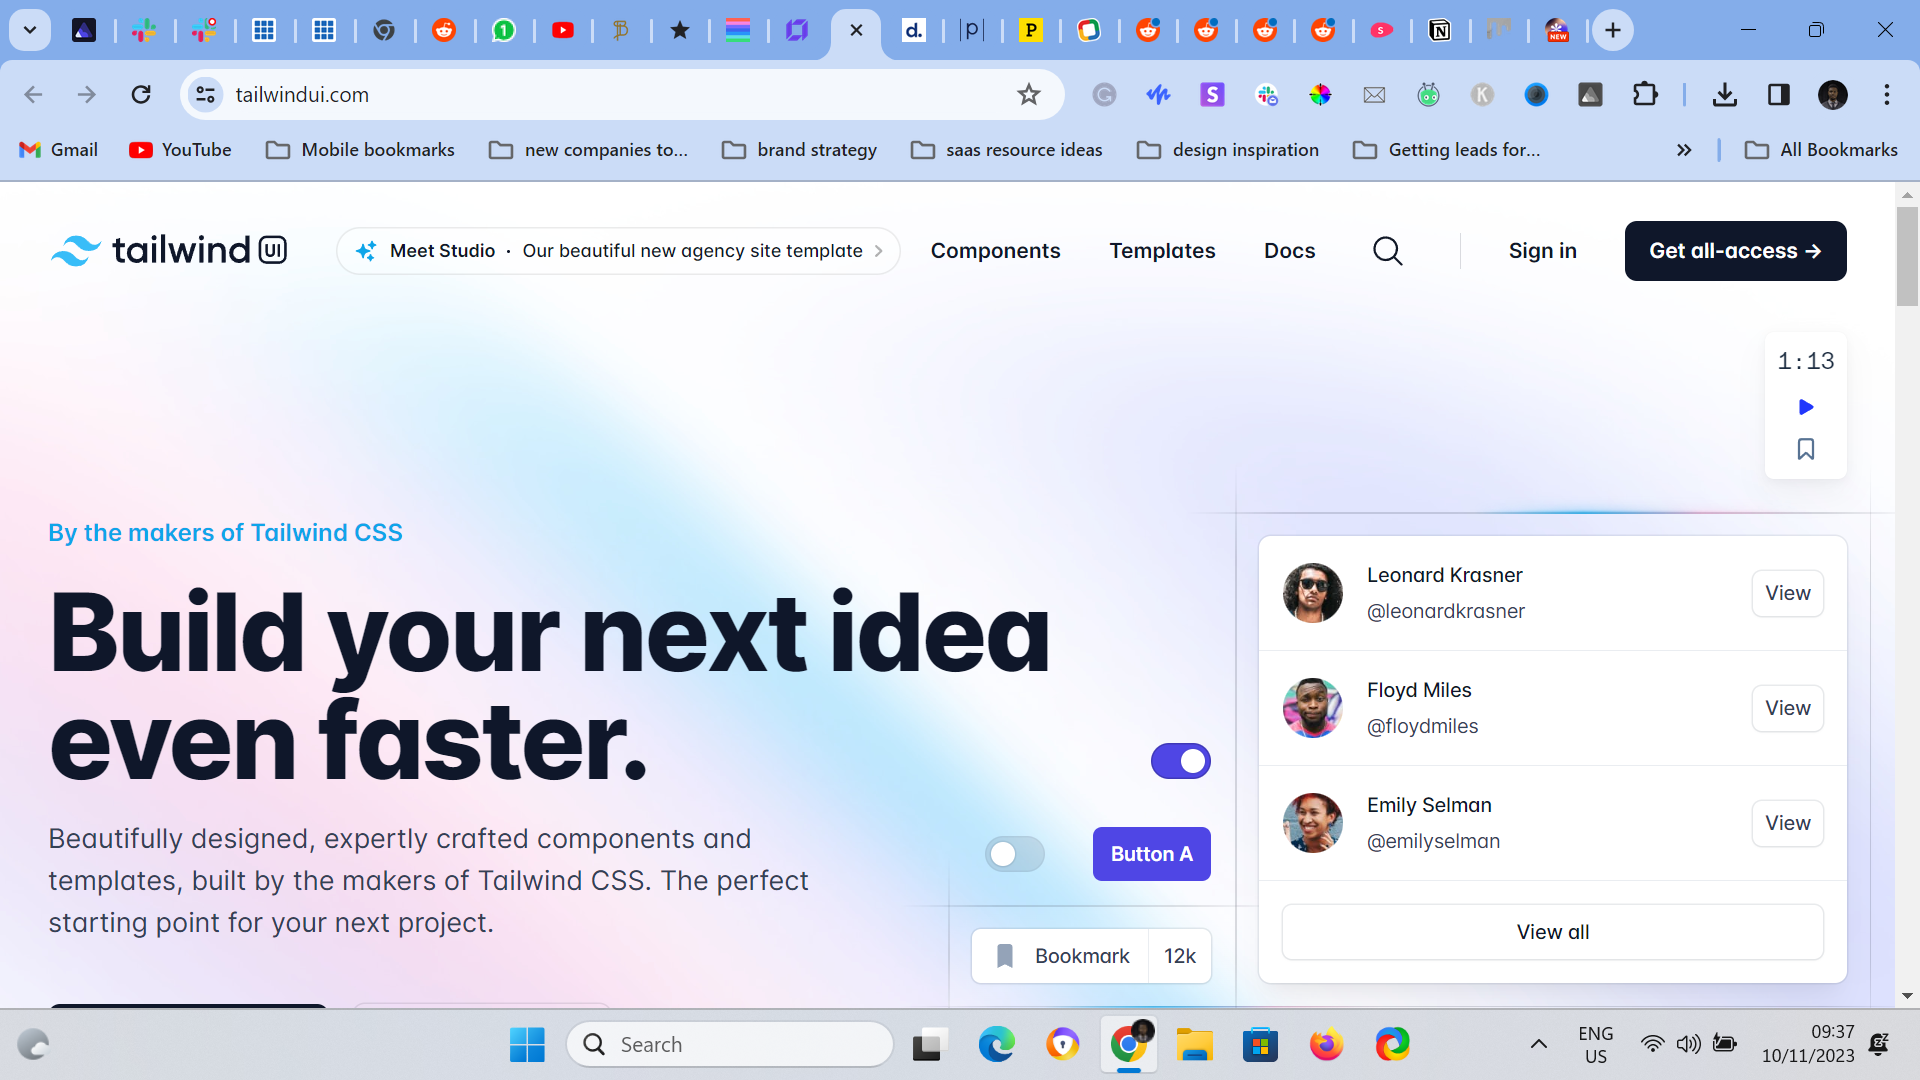Reload the page with the refresh icon

[141, 95]
